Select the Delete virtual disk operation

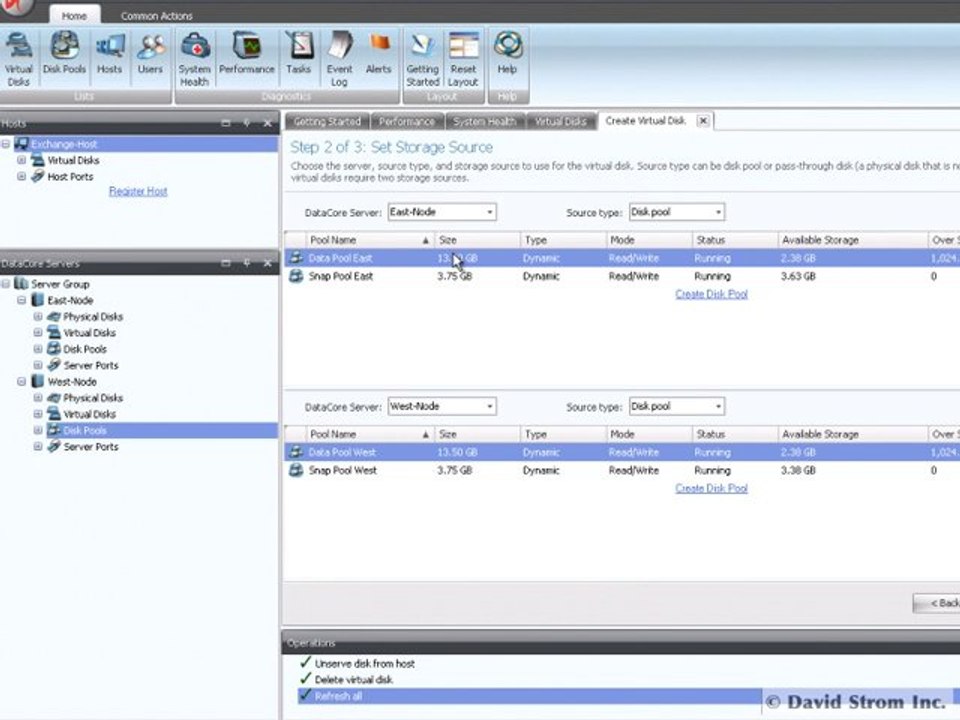(x=354, y=680)
